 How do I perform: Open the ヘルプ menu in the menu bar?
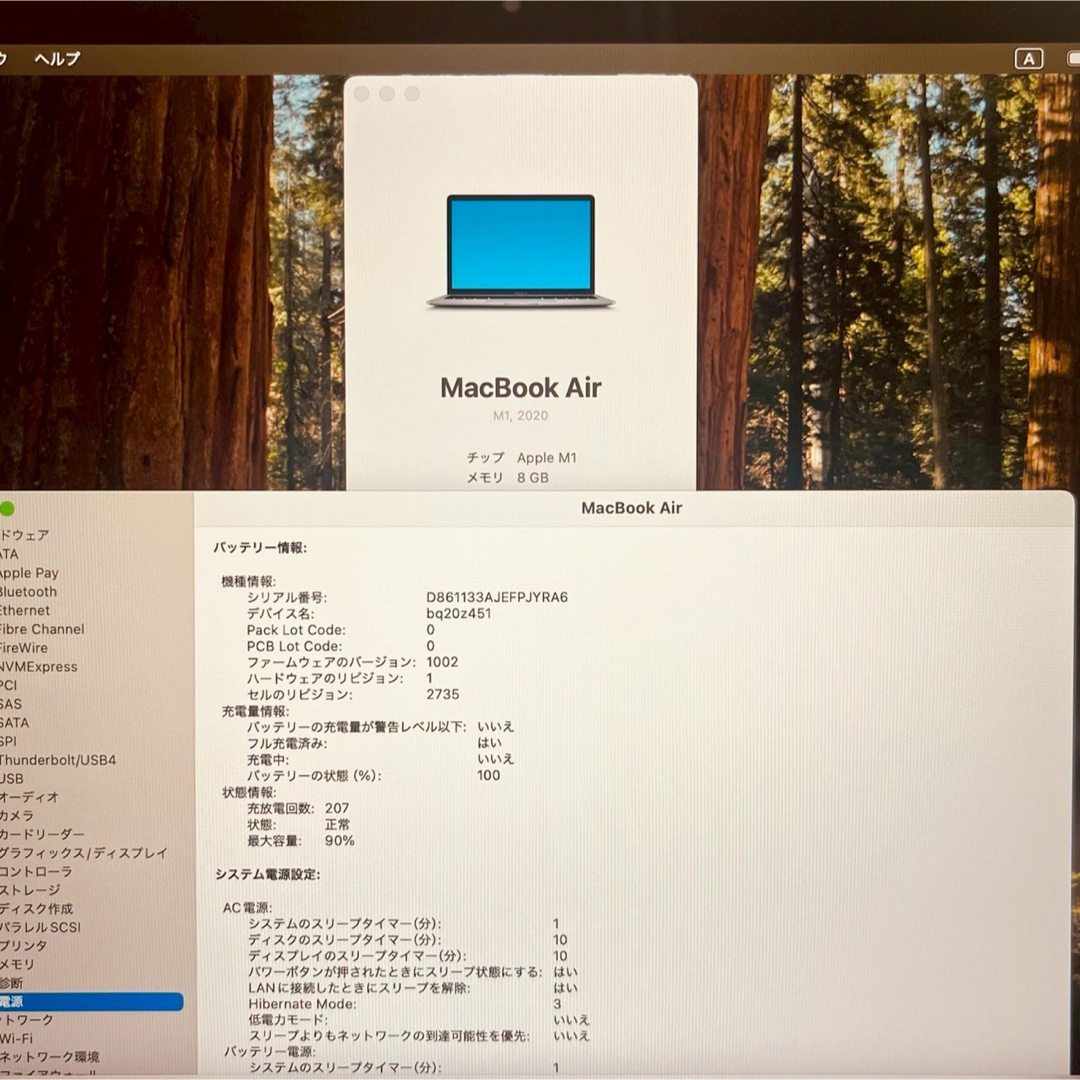57,59
